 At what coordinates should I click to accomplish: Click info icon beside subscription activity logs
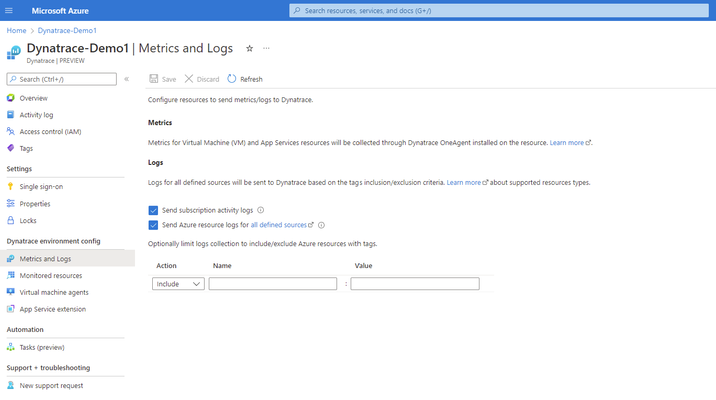[x=261, y=210]
